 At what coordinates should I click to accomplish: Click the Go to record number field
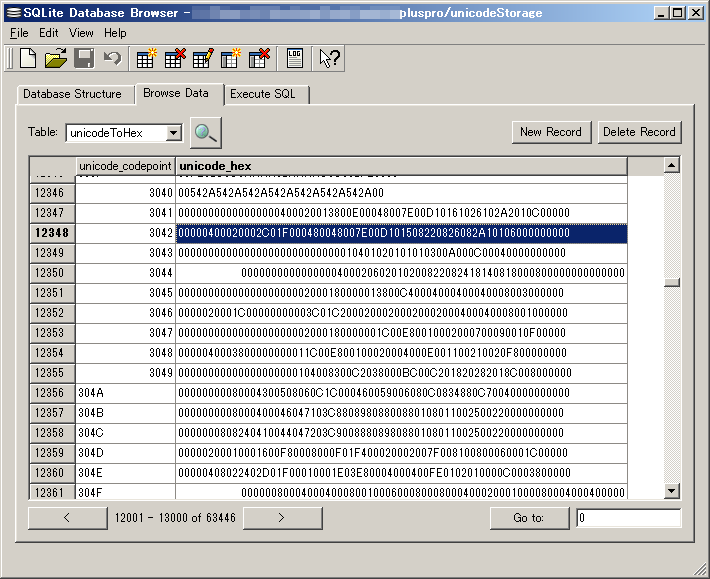[x=628, y=518]
